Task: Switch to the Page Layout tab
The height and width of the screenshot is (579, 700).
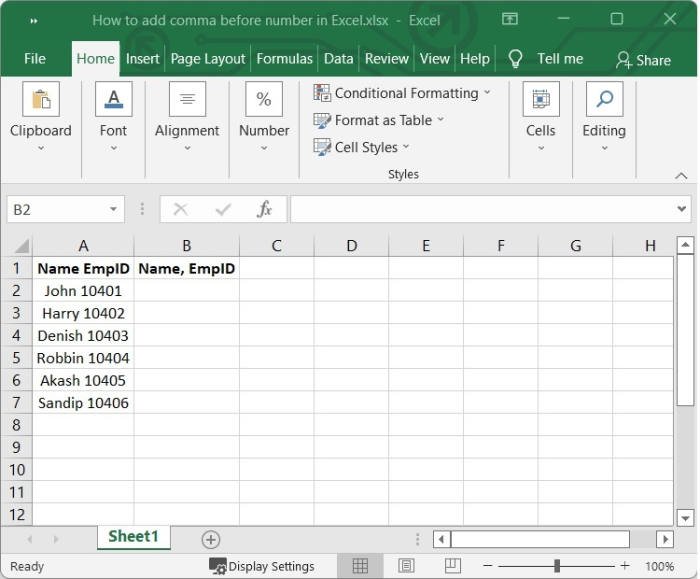Action: click(x=208, y=59)
